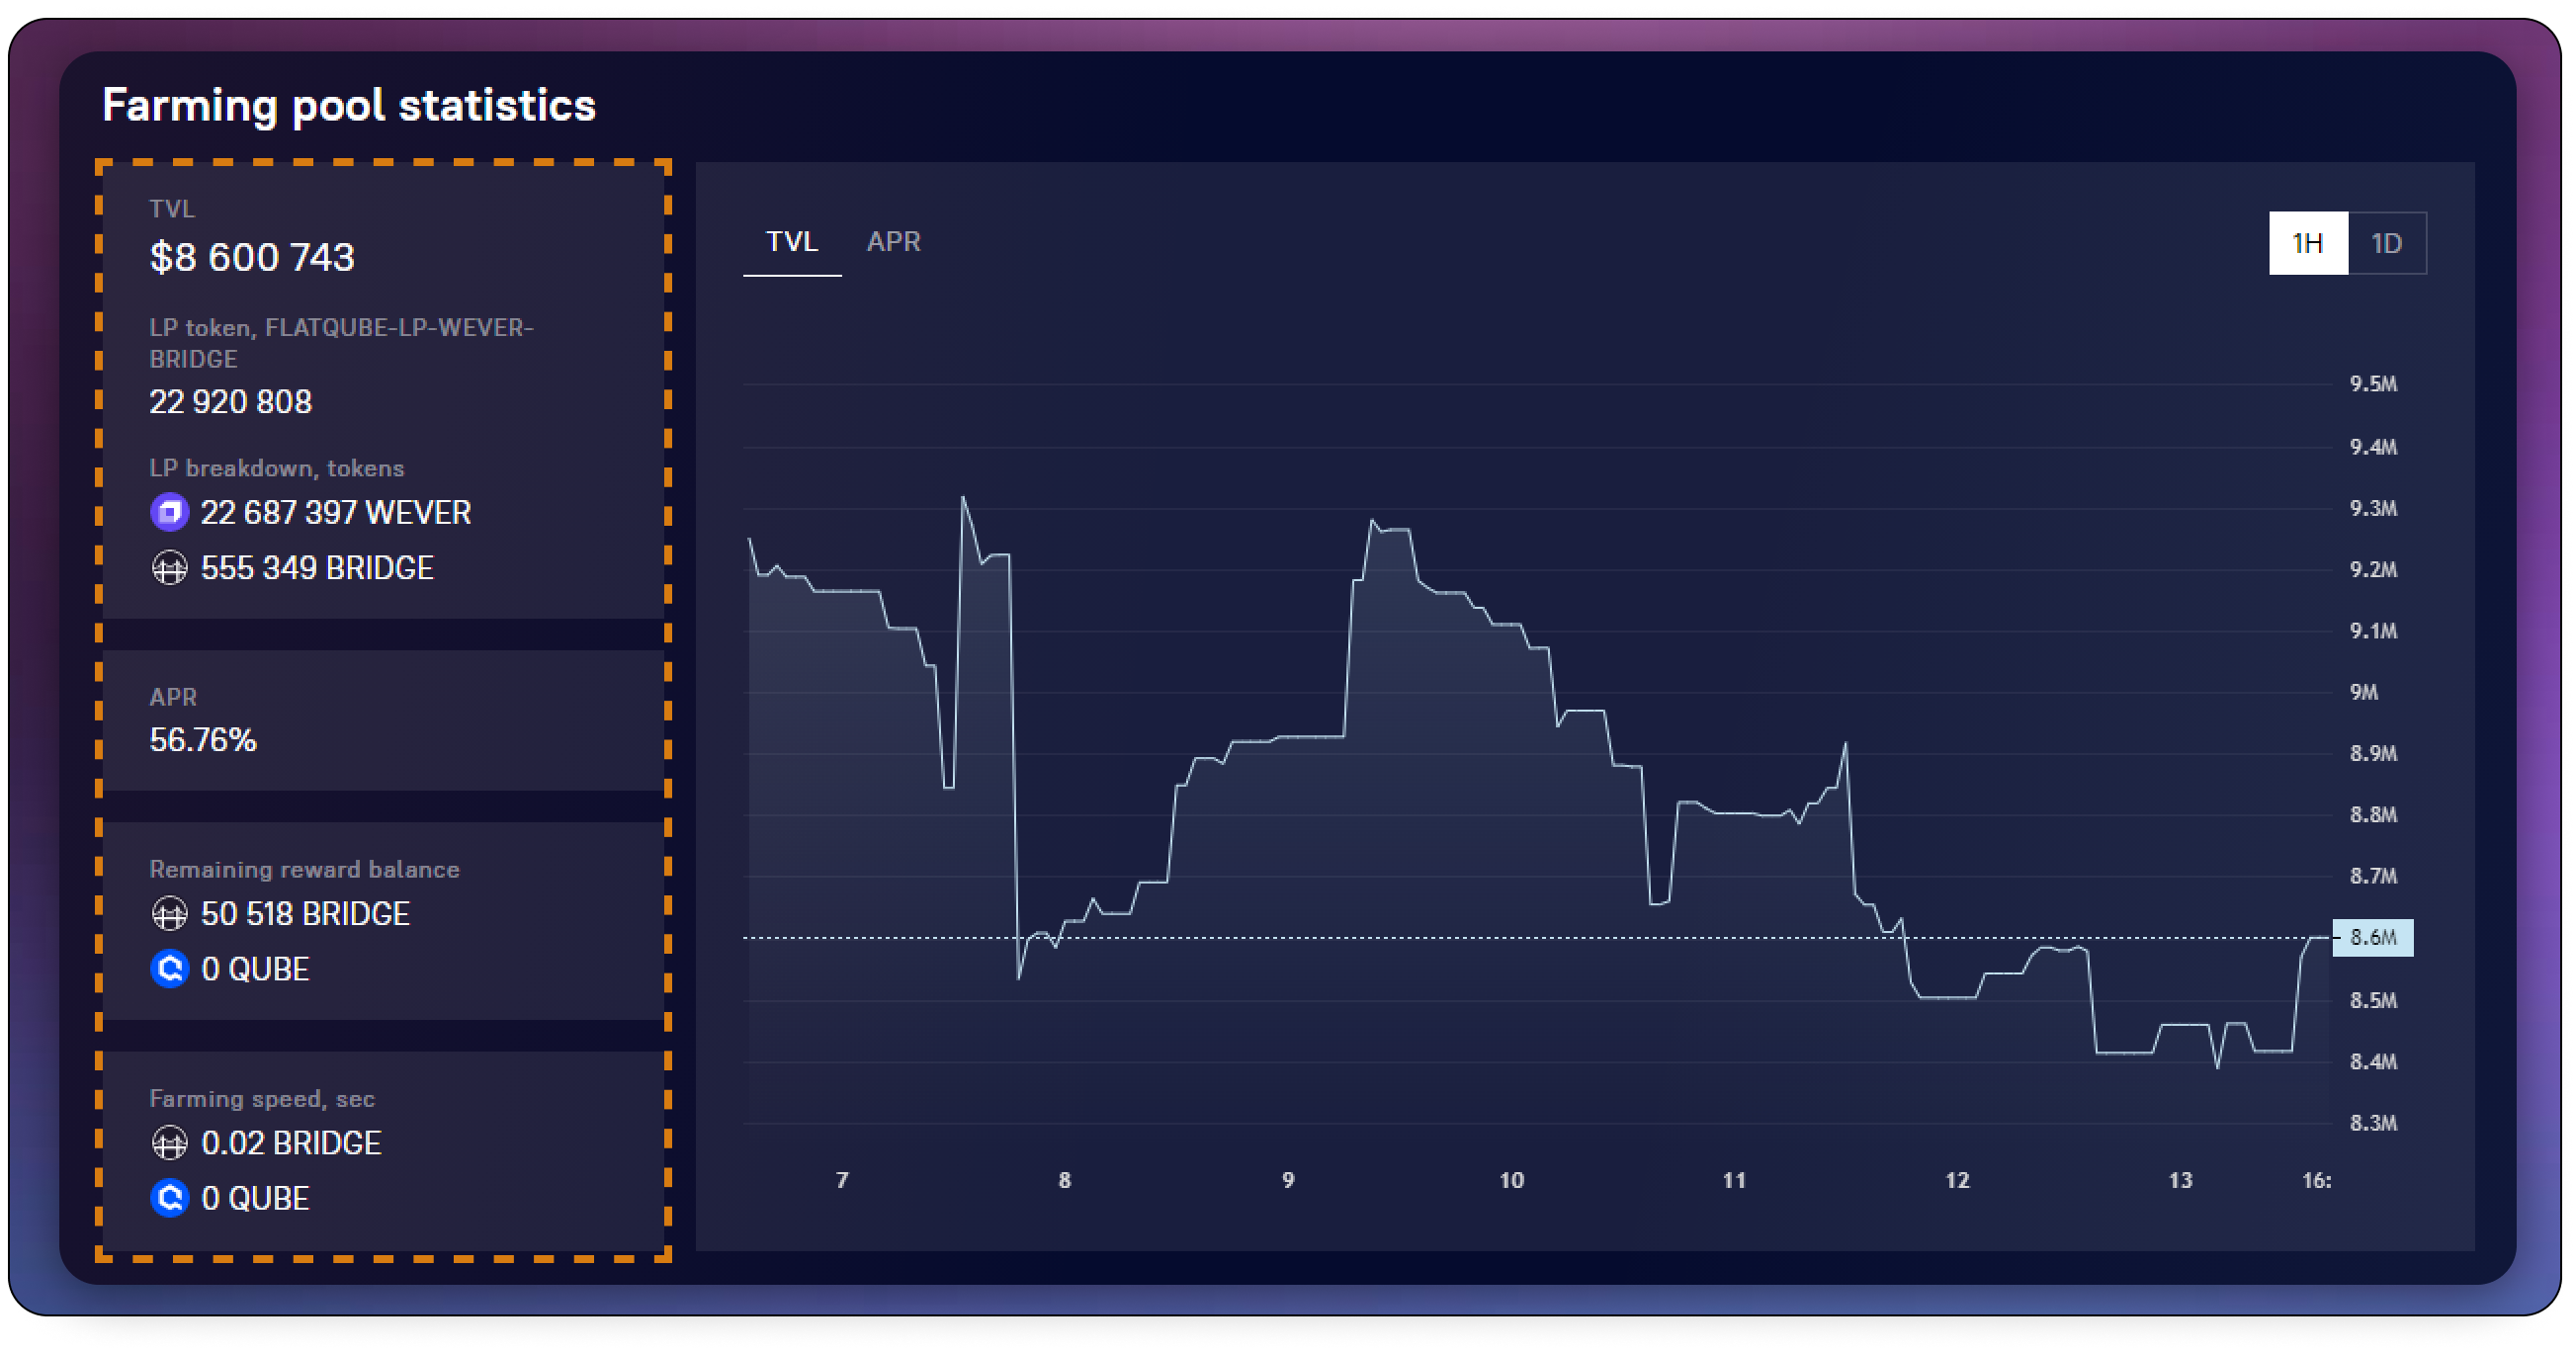Click the BRIDGE icon beside 555 349 BRIDGE
The width and height of the screenshot is (2576, 1352).
click(169, 568)
